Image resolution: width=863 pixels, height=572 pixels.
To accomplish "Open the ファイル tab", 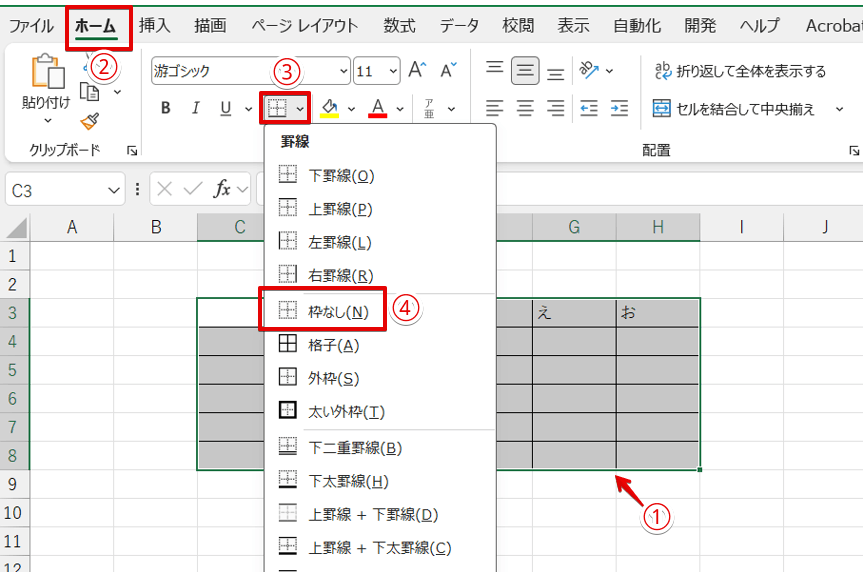I will (x=31, y=26).
